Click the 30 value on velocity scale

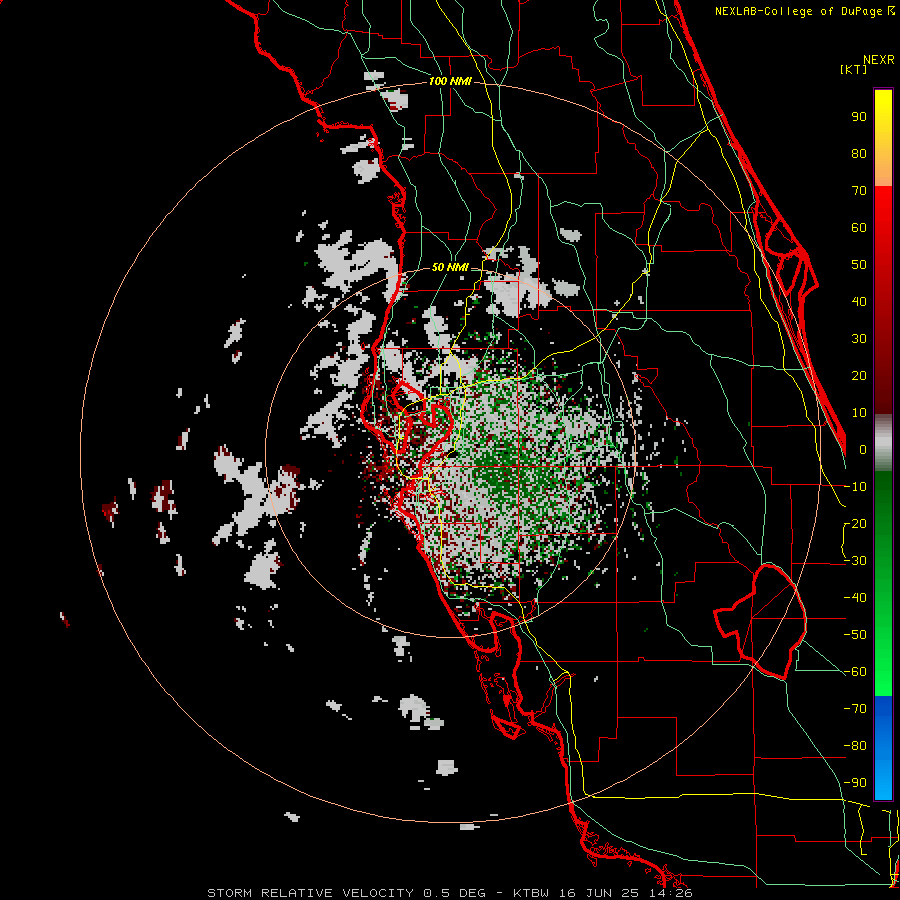(859, 339)
